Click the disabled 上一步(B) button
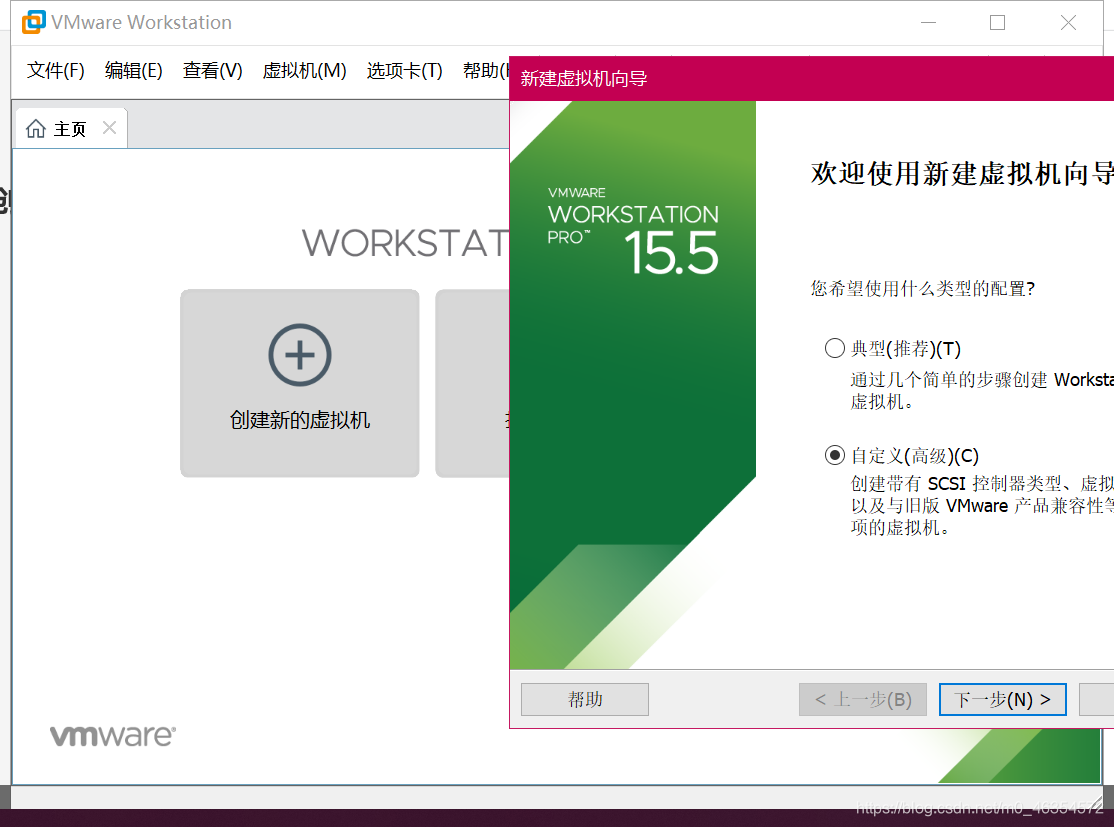1114x827 pixels. click(x=862, y=700)
